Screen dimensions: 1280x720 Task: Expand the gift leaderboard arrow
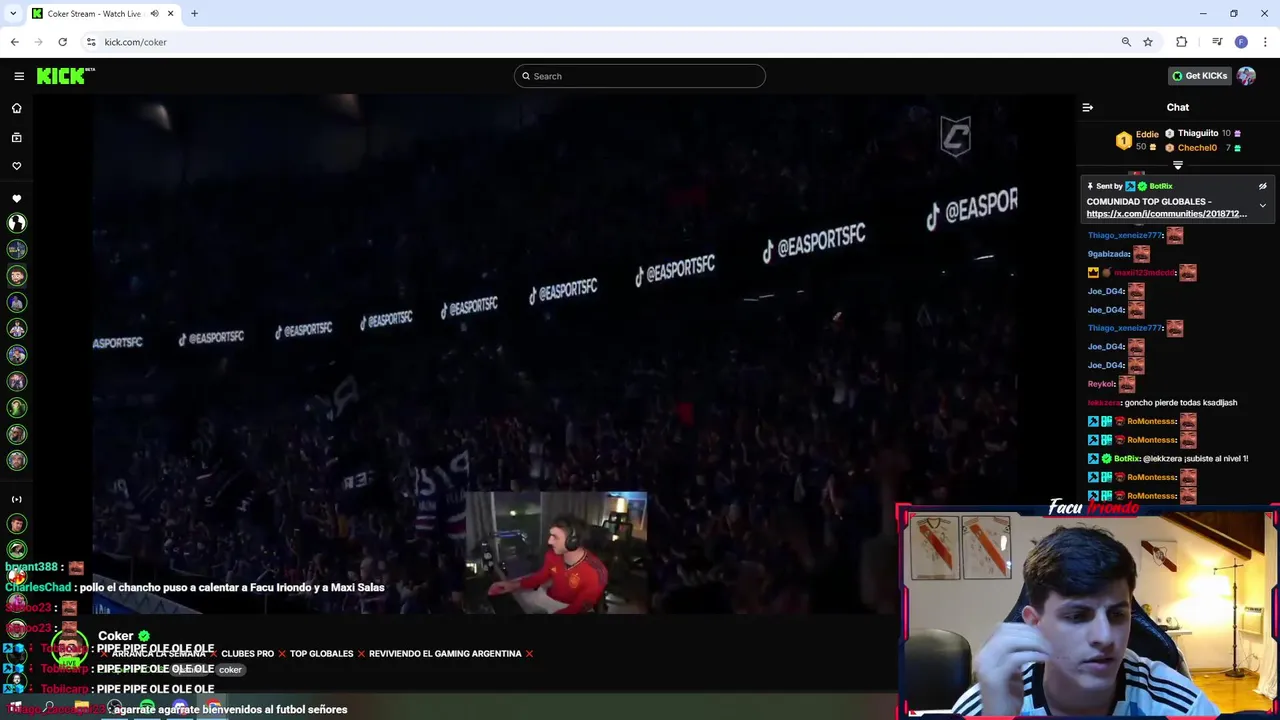point(1178,166)
